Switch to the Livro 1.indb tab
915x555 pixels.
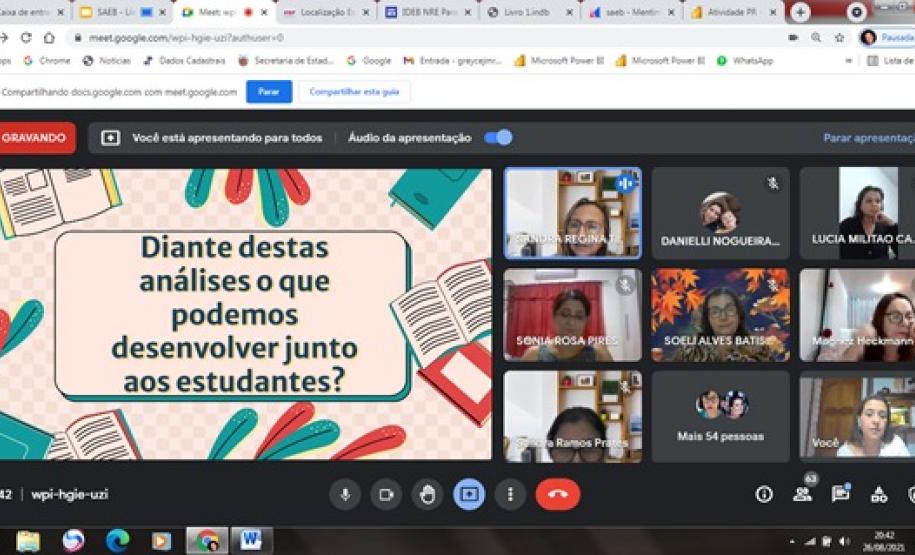tap(529, 13)
